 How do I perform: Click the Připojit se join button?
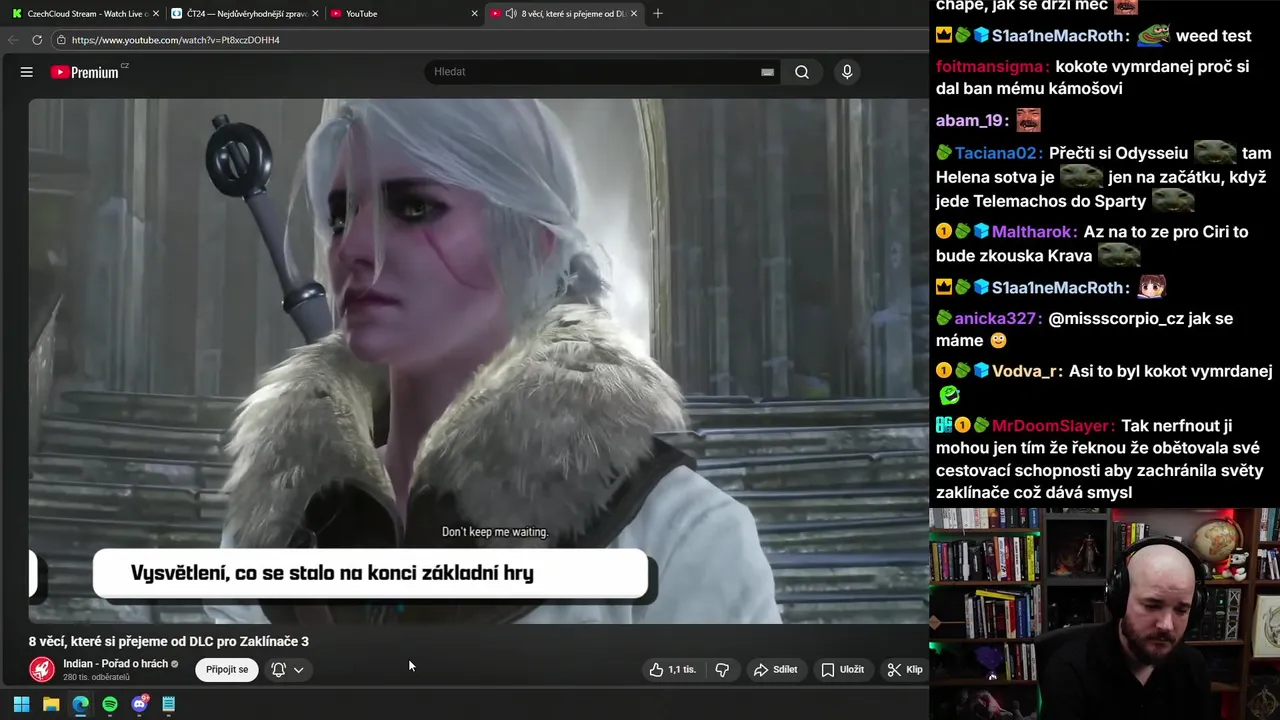[227, 669]
